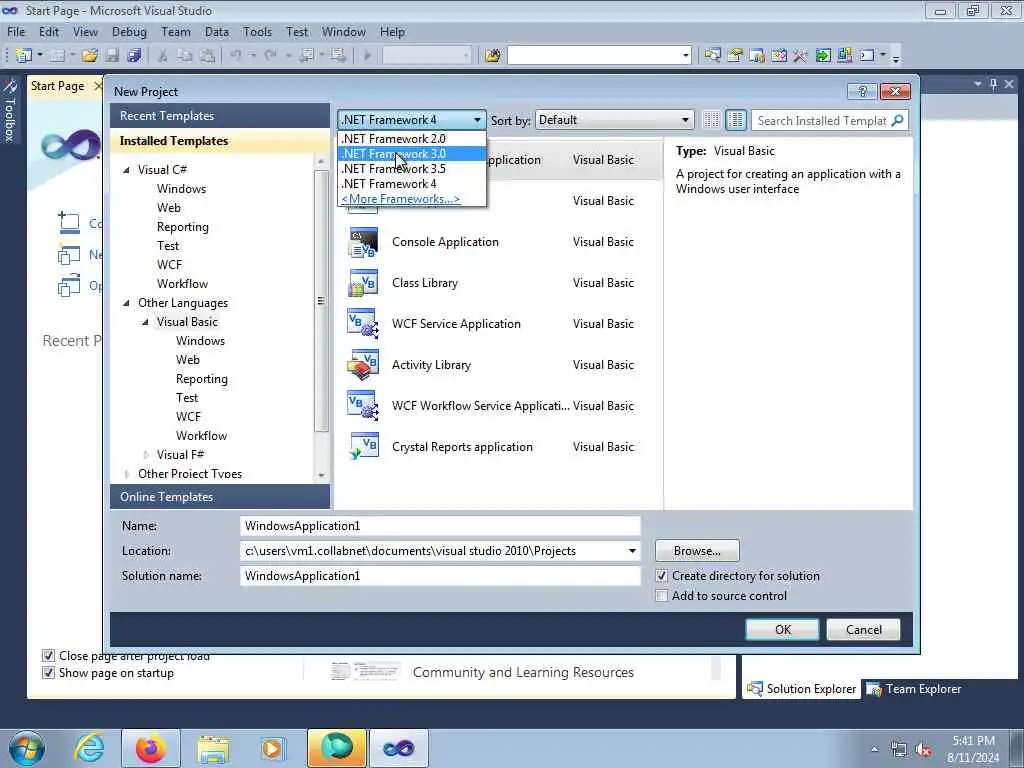This screenshot has width=1024, height=768.
Task: Expand the Visual F# tree node
Action: (x=146, y=455)
